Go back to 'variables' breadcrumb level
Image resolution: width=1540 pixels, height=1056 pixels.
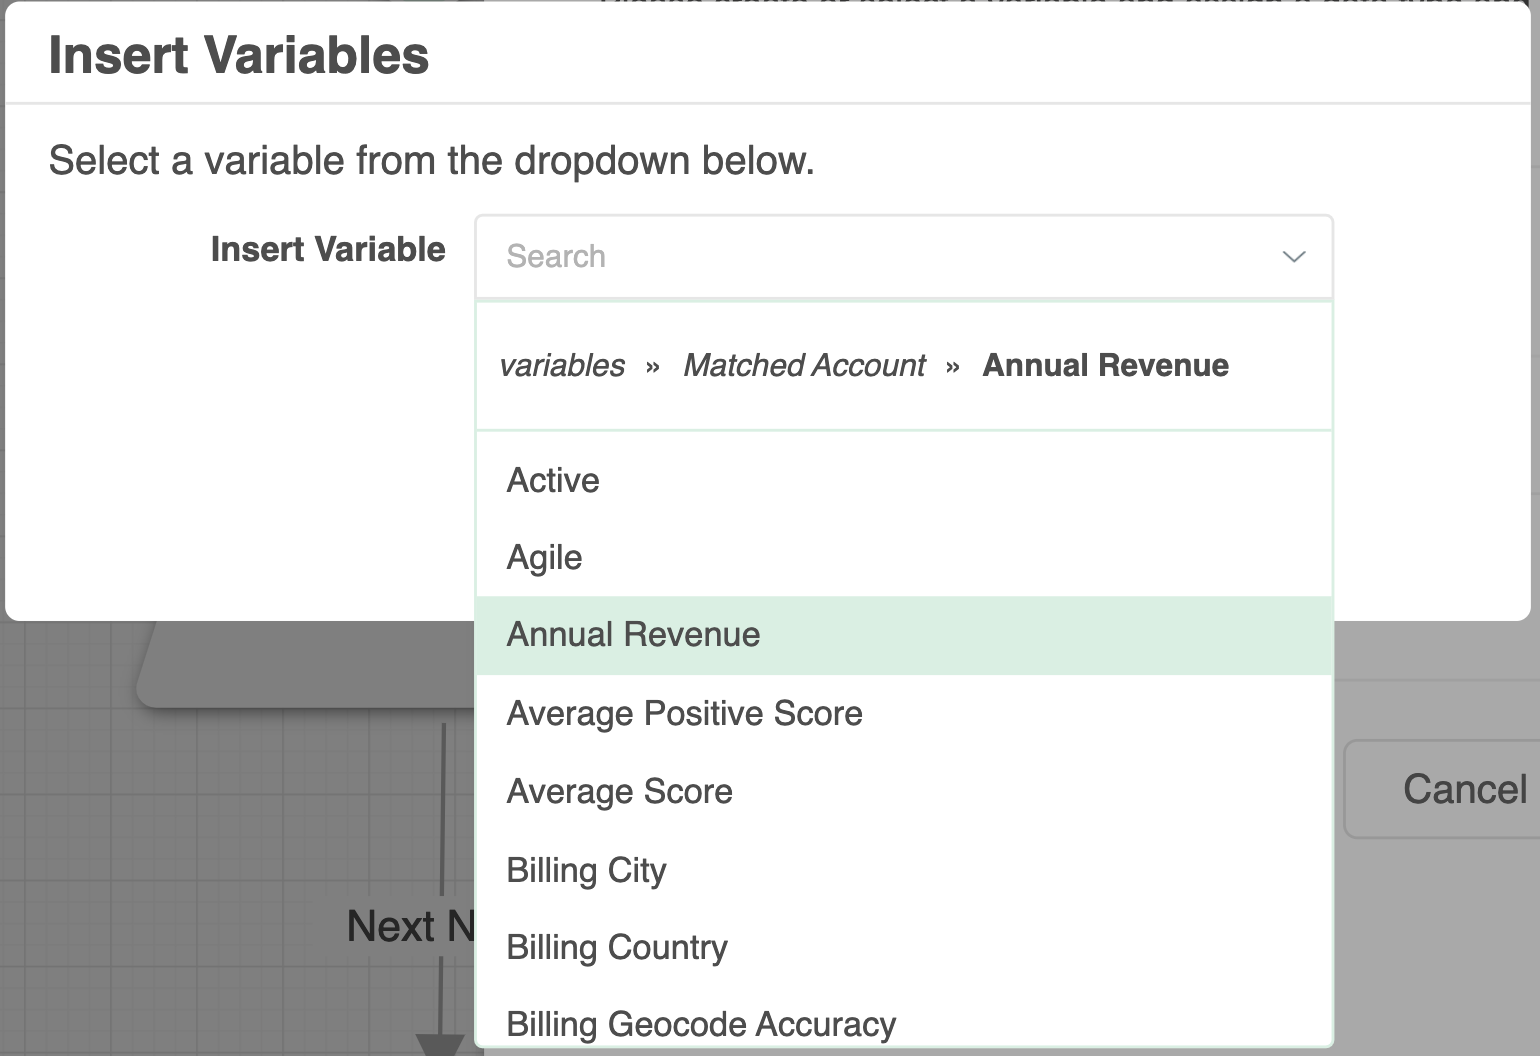[562, 366]
